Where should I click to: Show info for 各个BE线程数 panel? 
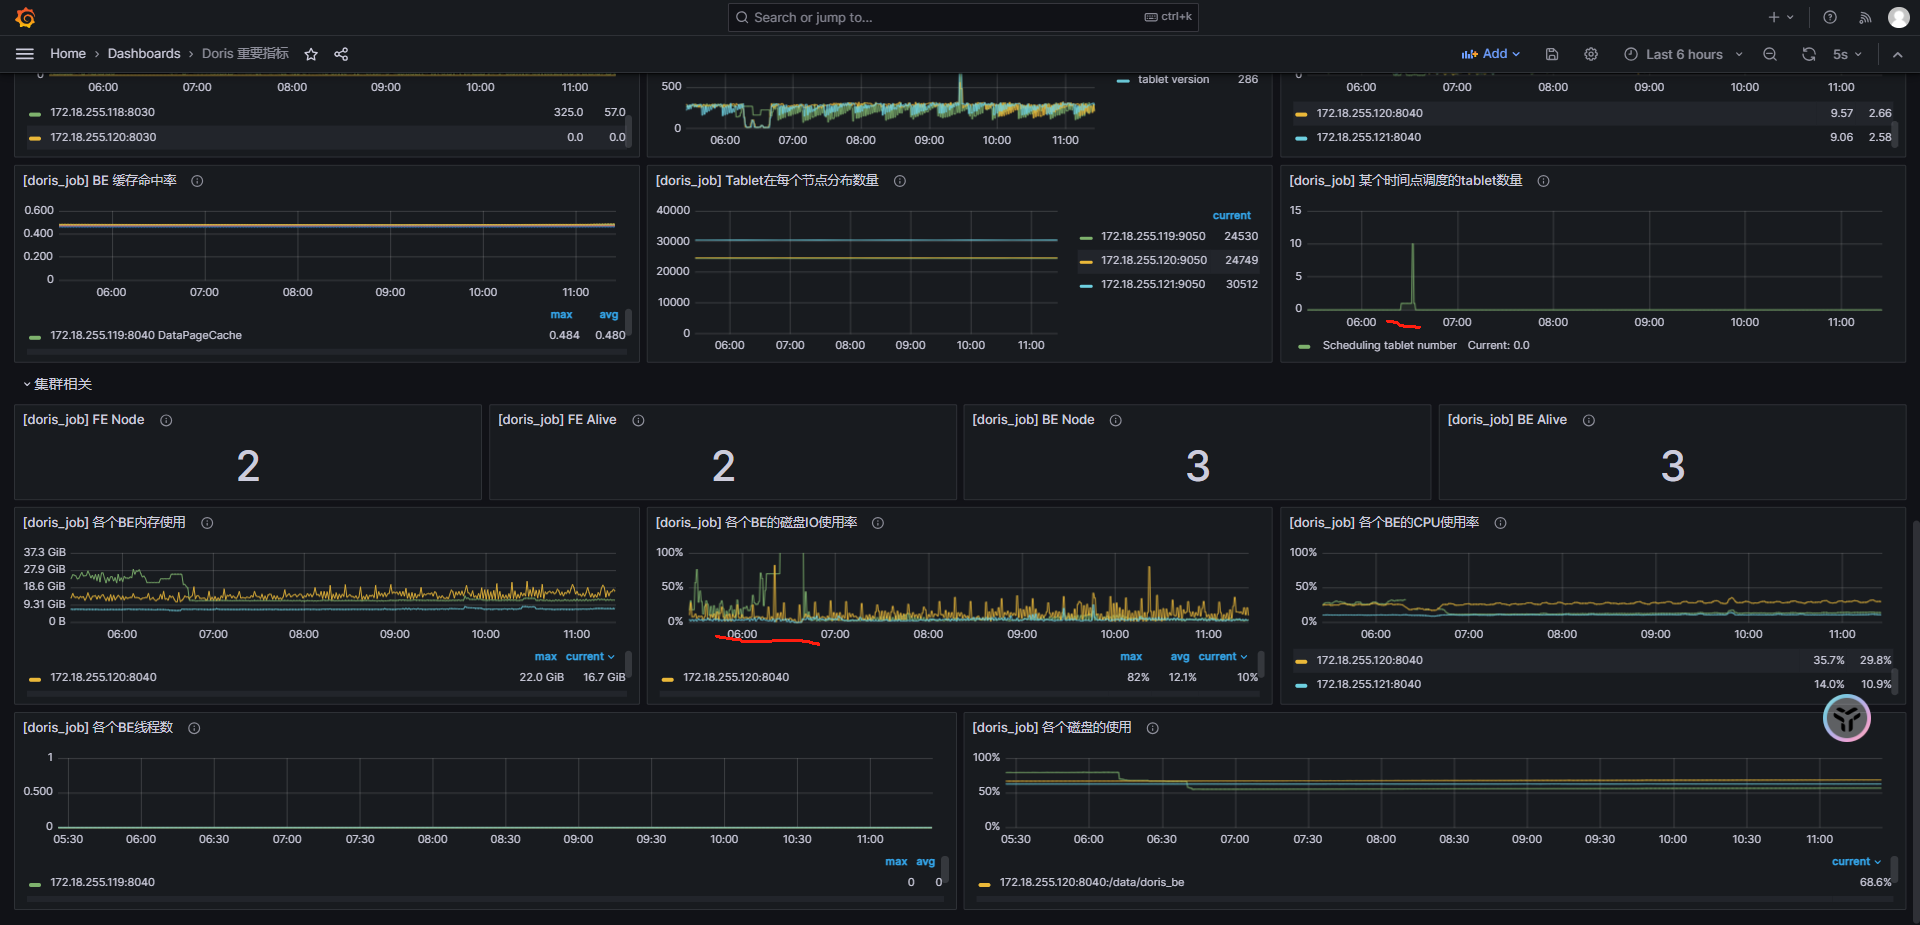click(x=194, y=728)
